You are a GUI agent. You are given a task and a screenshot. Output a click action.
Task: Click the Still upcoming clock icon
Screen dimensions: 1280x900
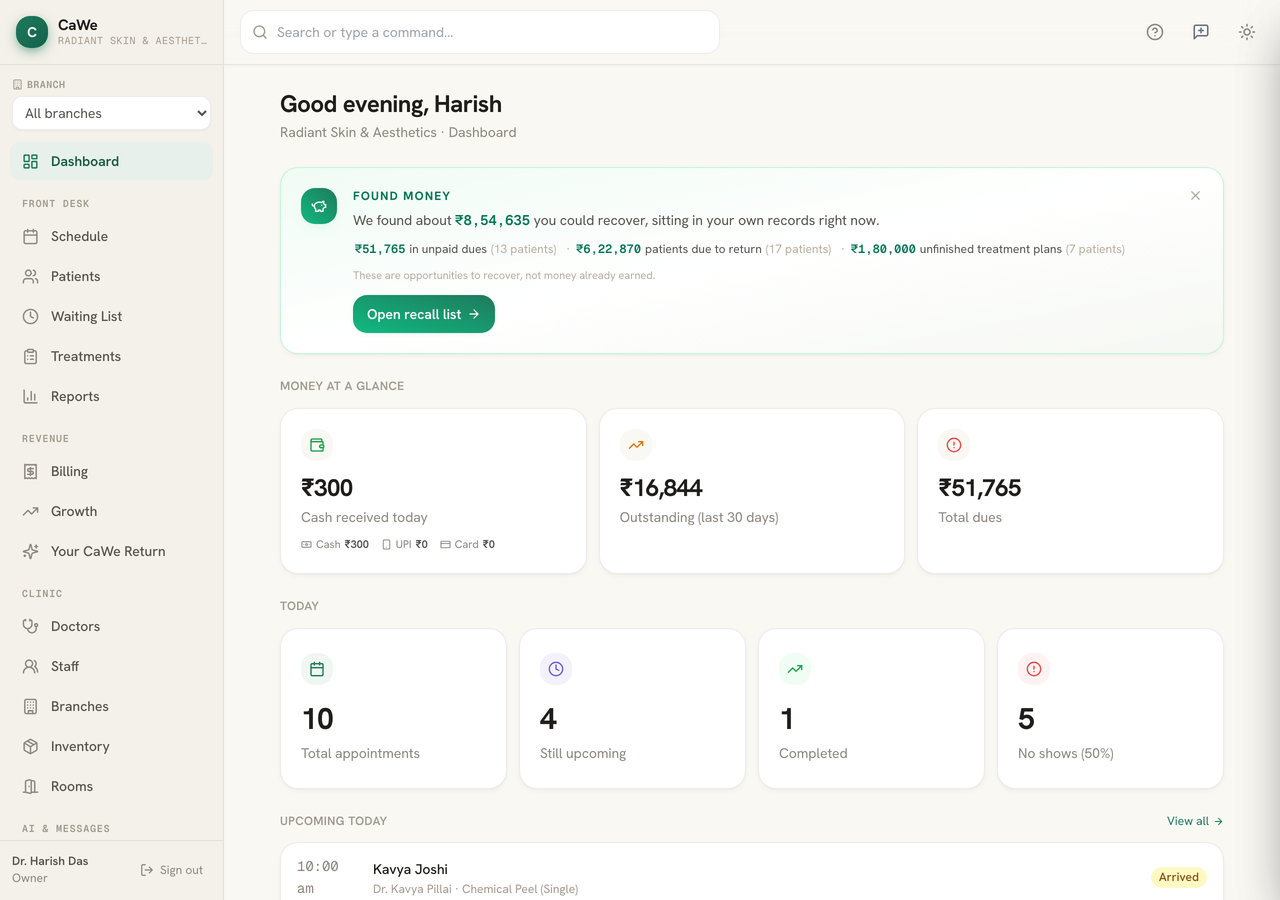click(x=556, y=669)
